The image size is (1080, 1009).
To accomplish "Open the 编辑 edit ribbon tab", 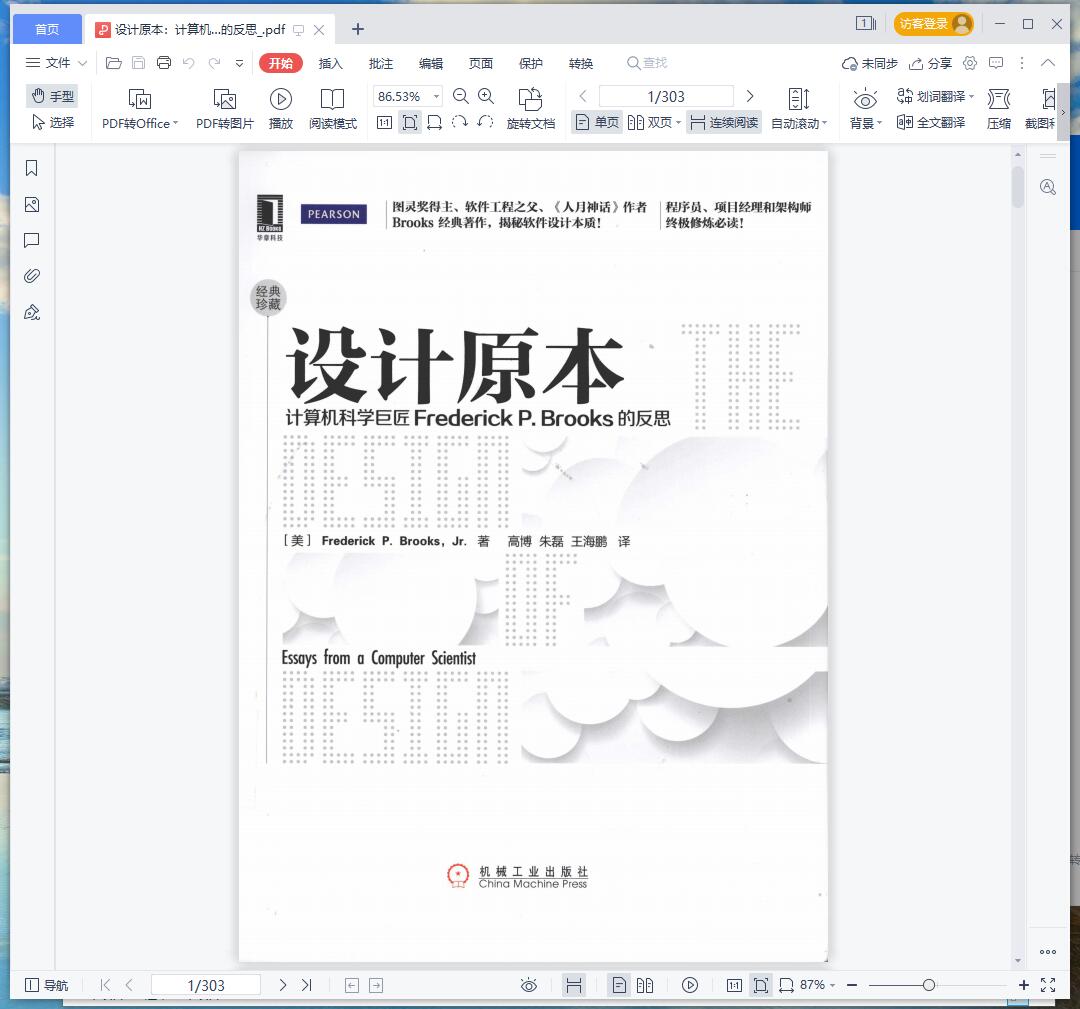I will pyautogui.click(x=431, y=63).
